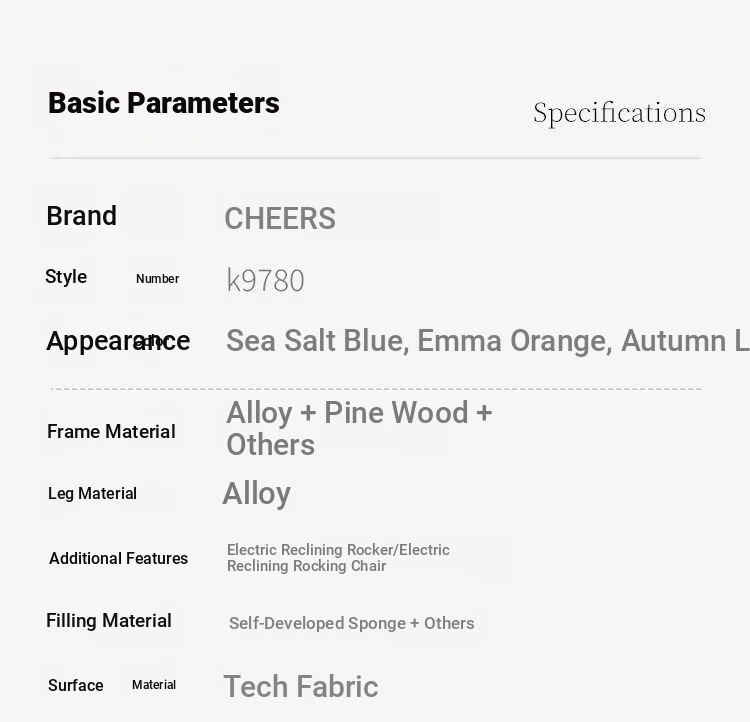The width and height of the screenshot is (750, 722).
Task: Select Alloy + Pine Wood + Others value
Action: point(359,429)
